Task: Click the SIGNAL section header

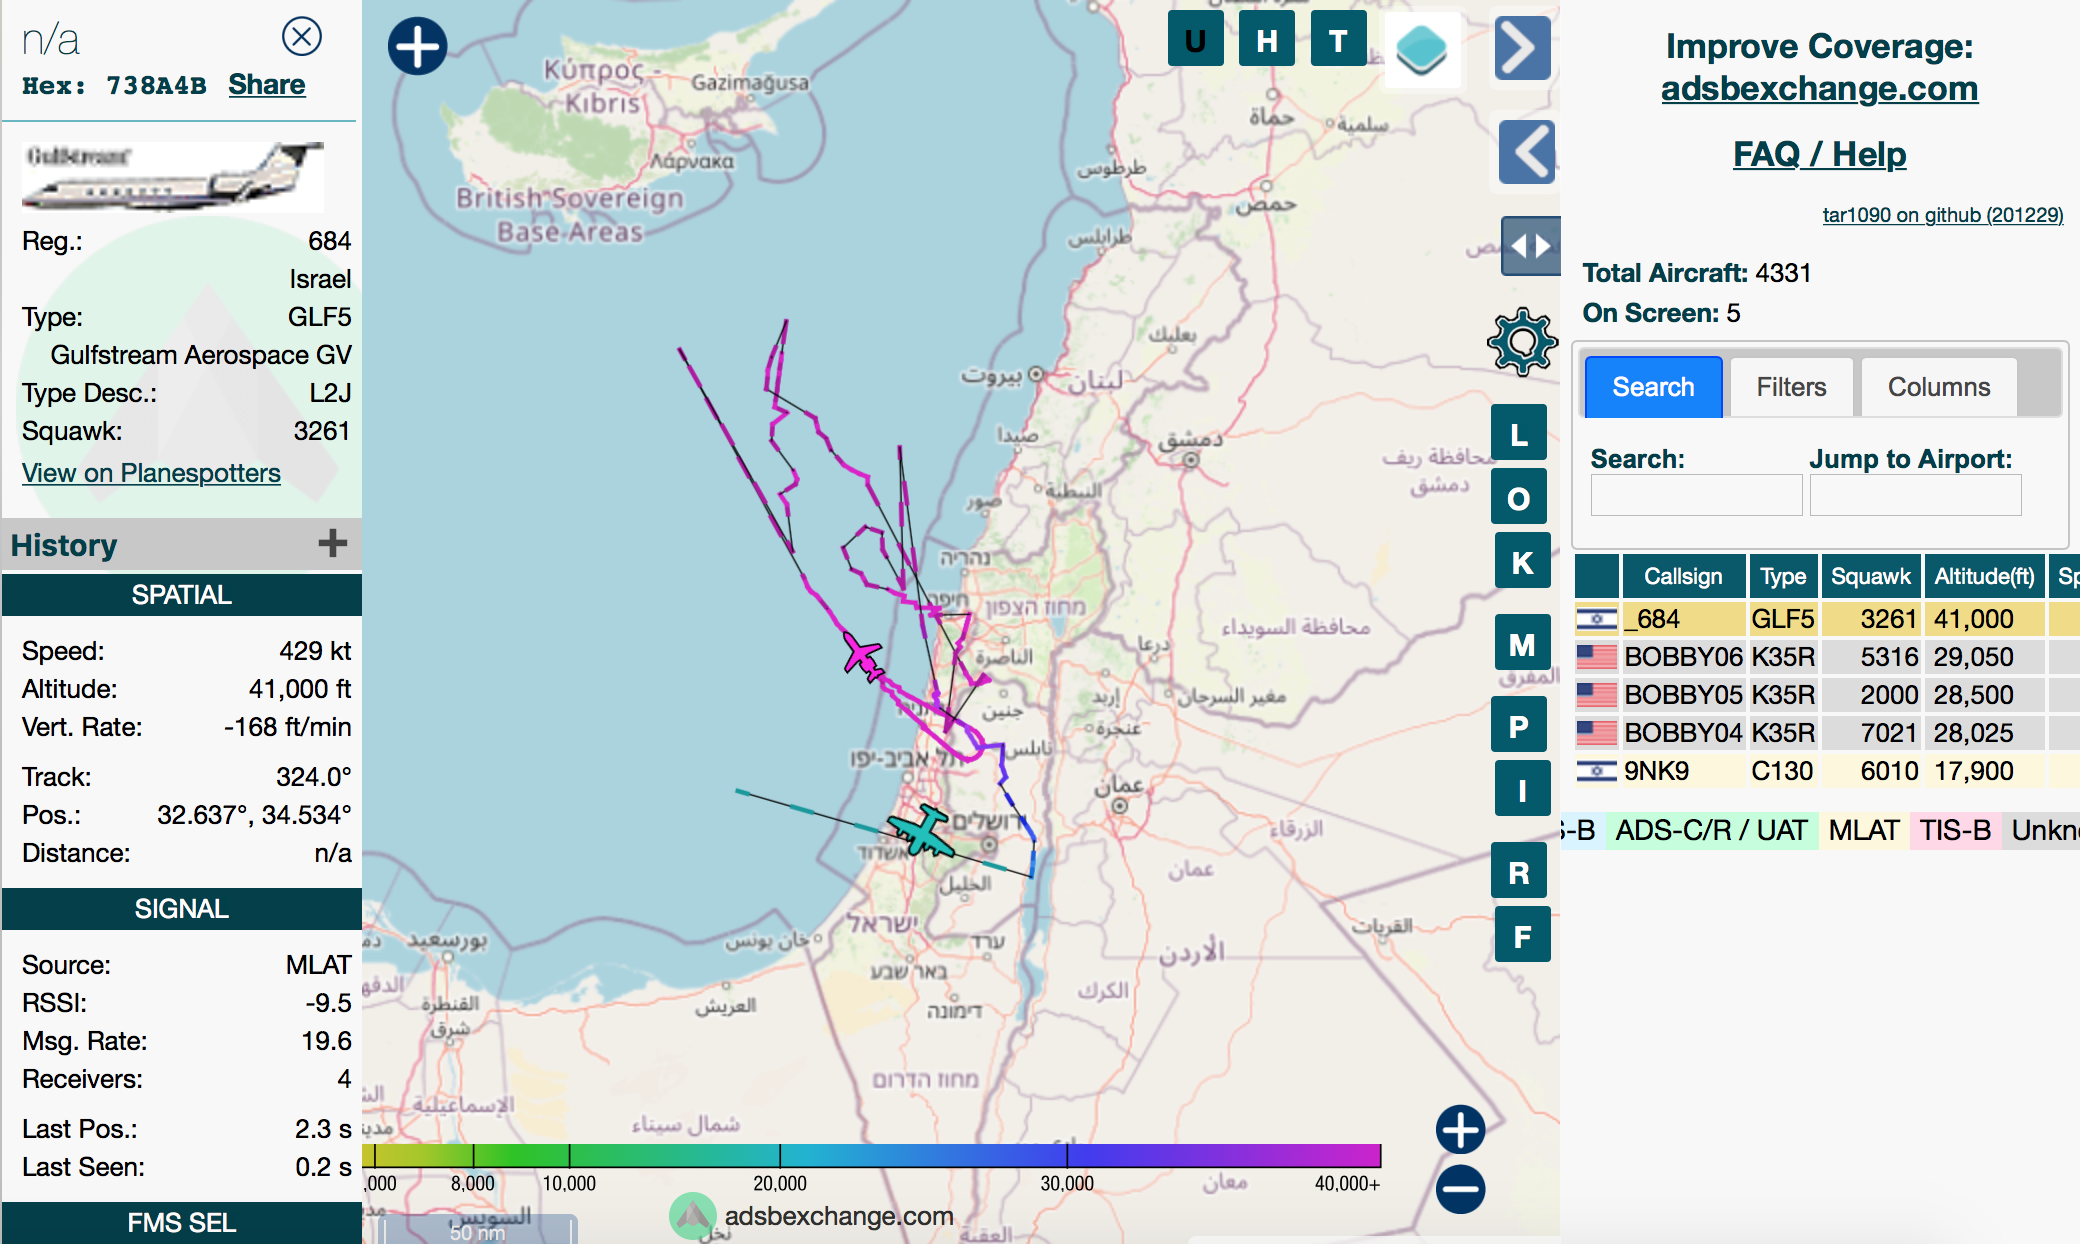Action: click(181, 909)
